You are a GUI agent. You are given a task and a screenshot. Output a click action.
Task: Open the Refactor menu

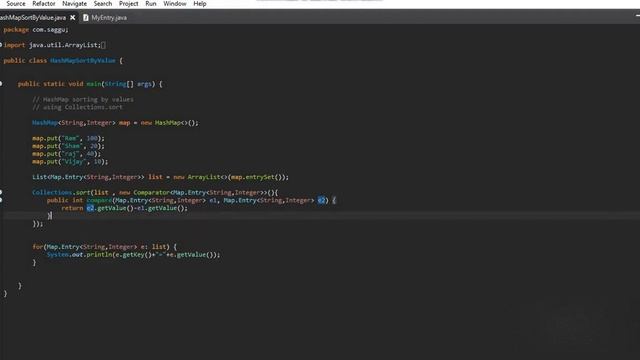(x=44, y=4)
